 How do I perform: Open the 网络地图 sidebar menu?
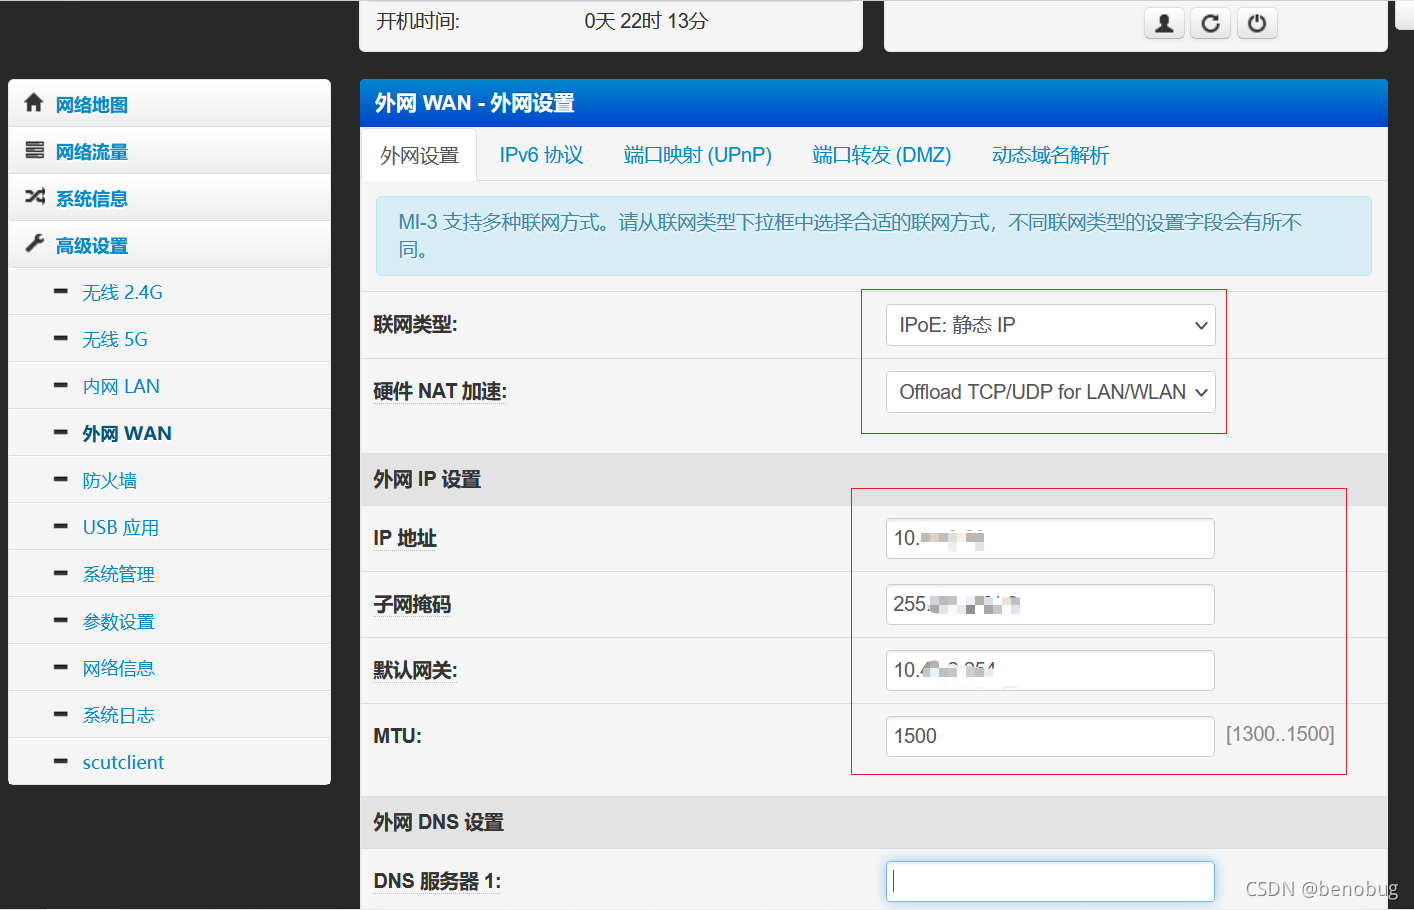point(169,104)
